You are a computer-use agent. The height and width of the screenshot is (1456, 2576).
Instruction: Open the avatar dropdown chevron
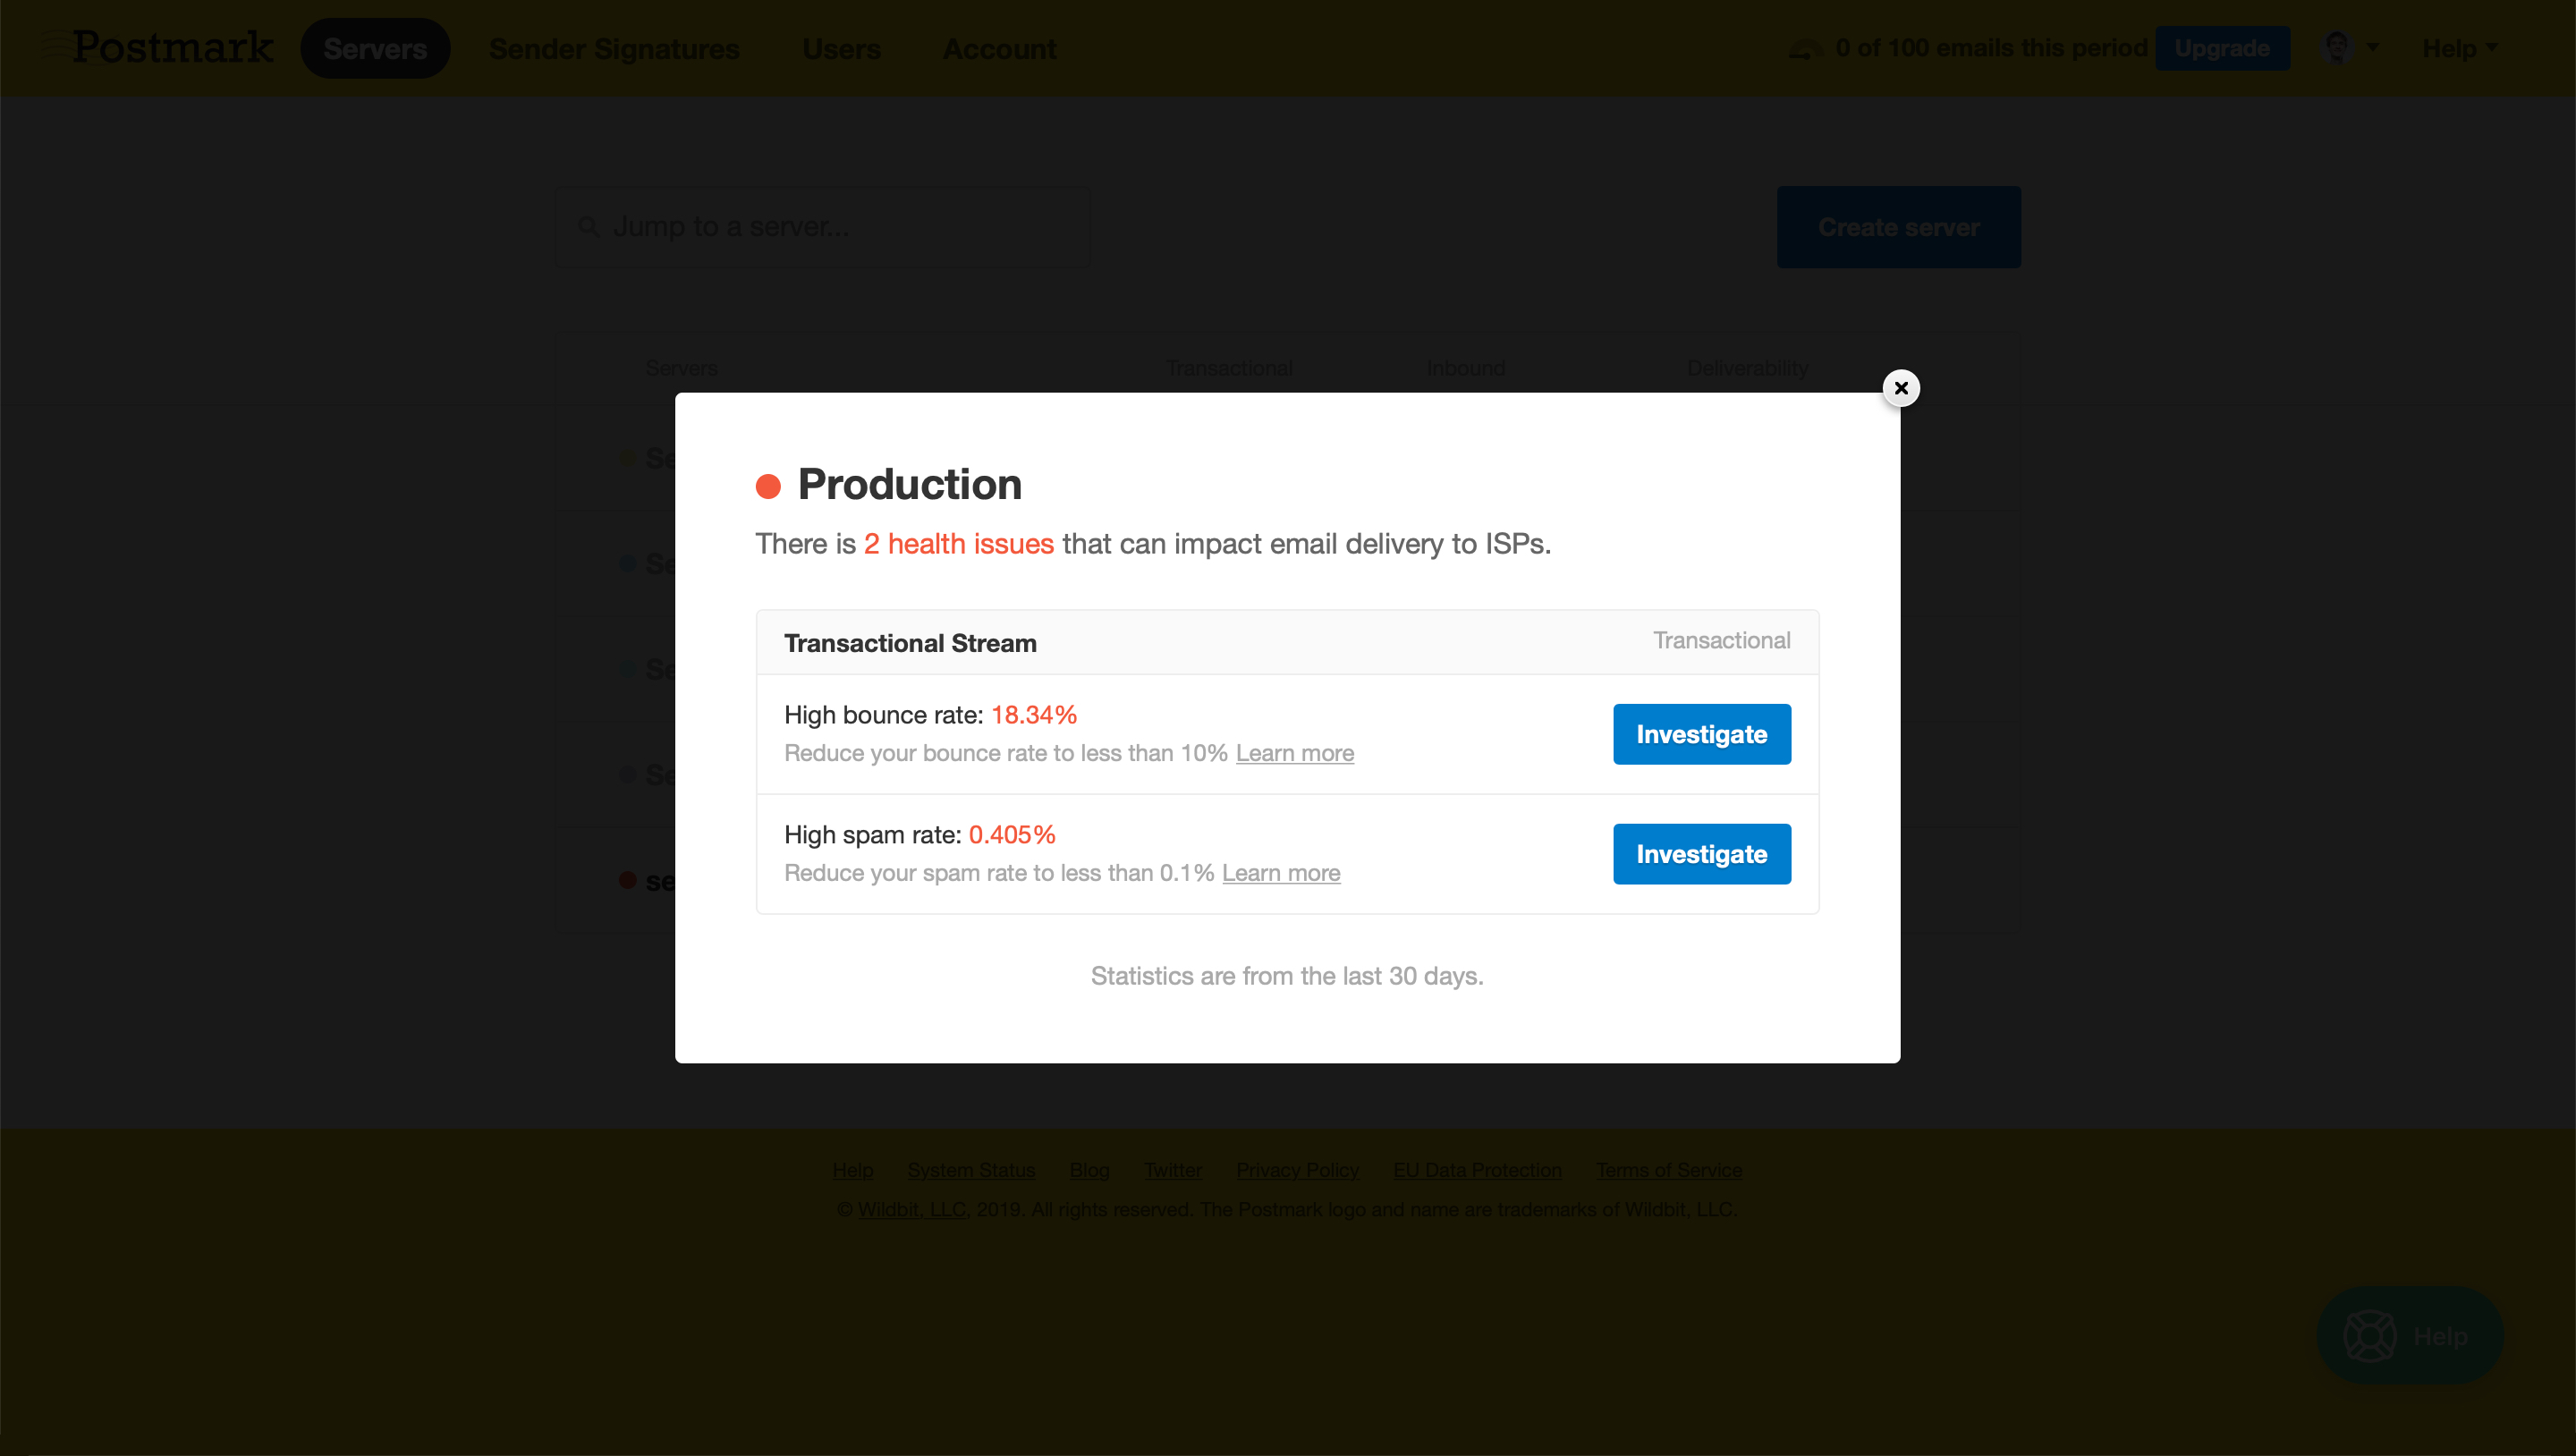[x=2372, y=47]
